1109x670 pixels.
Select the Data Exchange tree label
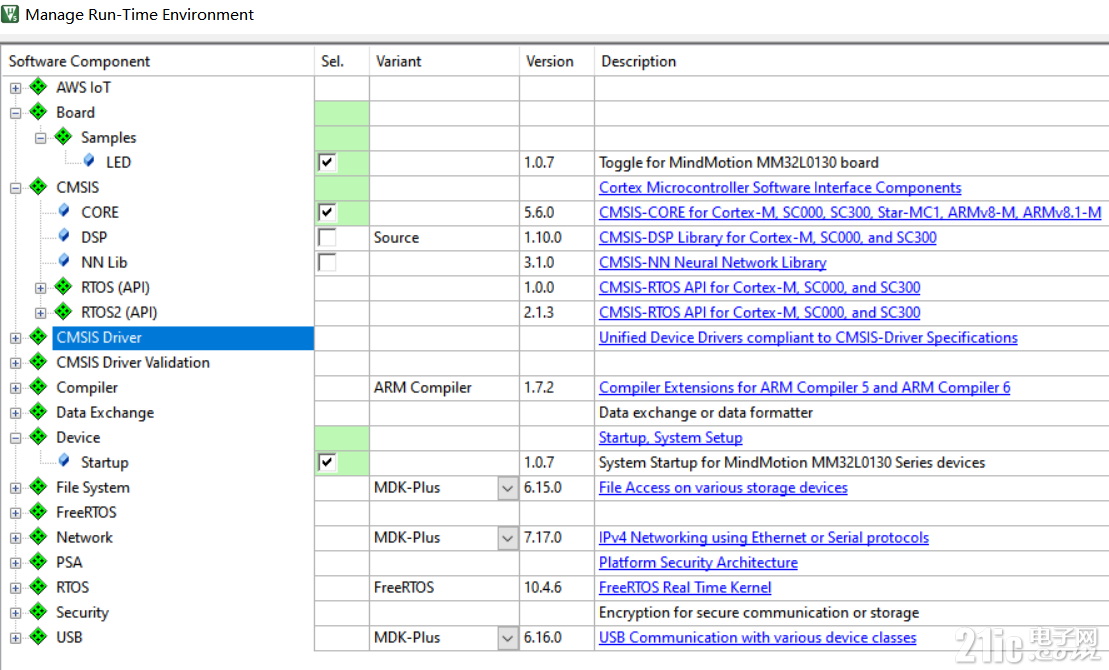click(x=105, y=412)
